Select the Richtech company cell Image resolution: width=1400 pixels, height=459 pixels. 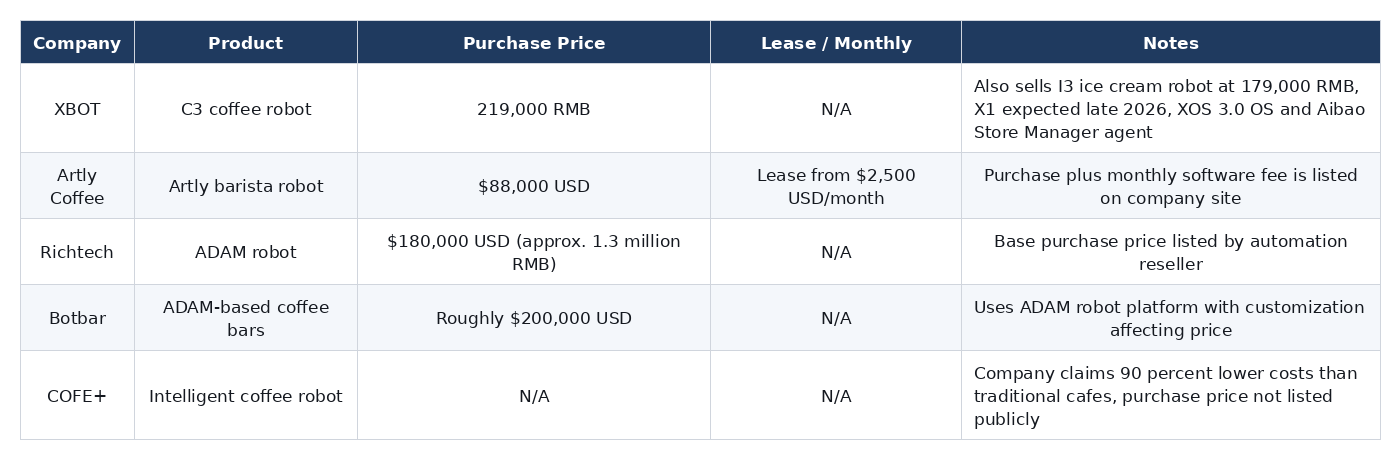(77, 252)
